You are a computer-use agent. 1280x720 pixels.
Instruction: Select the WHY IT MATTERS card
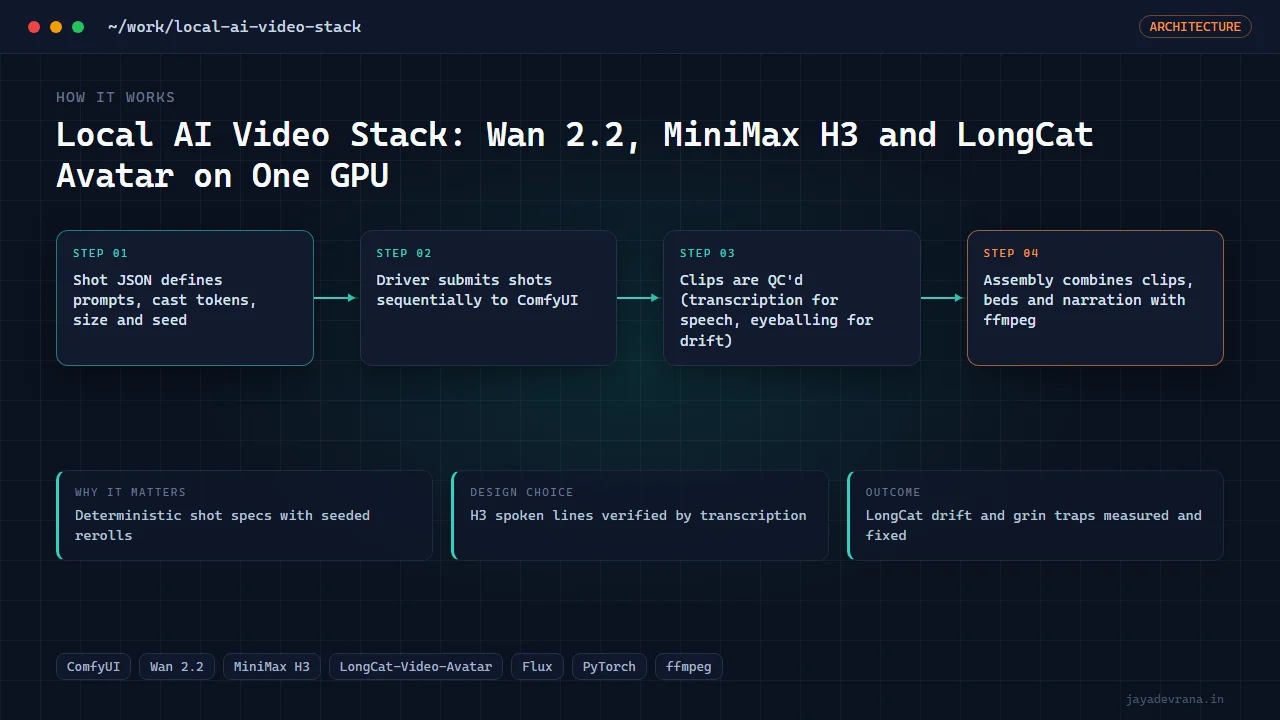pos(245,515)
